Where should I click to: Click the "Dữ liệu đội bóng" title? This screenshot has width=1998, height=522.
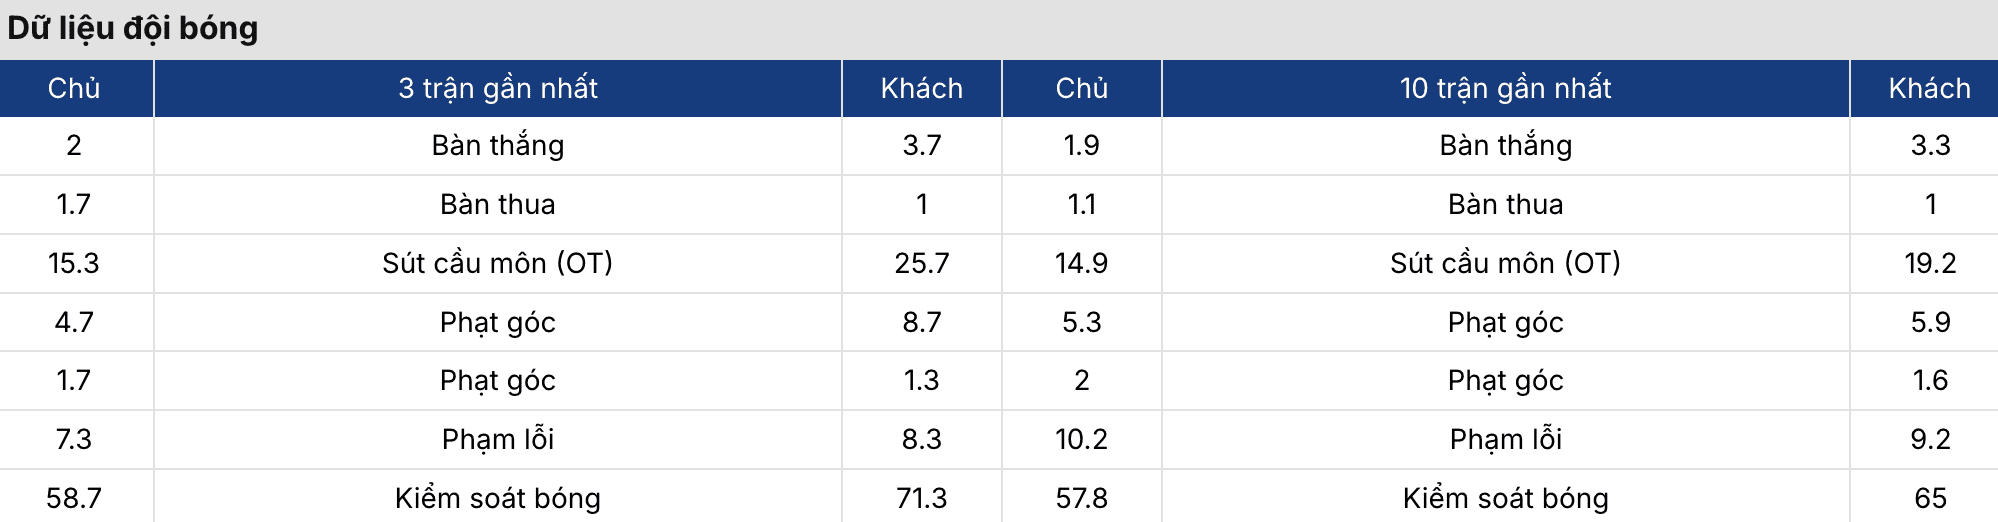pyautogui.click(x=133, y=28)
